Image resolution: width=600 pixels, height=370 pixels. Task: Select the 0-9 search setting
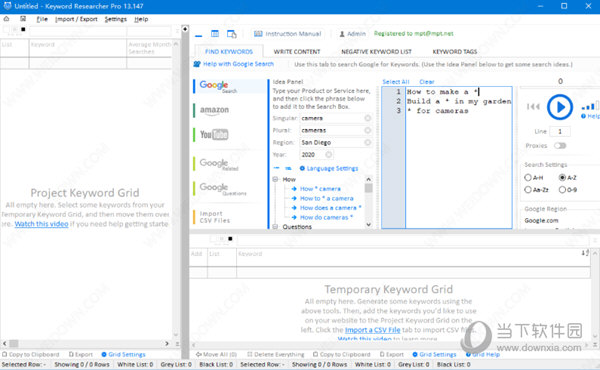point(568,189)
